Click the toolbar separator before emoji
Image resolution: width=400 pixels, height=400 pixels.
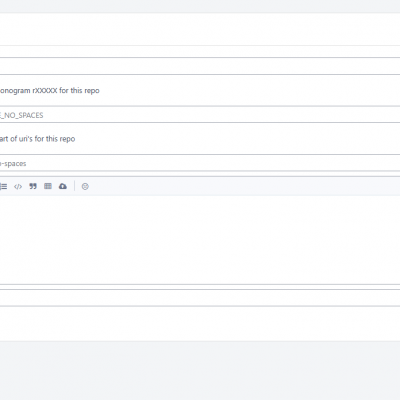point(74,186)
